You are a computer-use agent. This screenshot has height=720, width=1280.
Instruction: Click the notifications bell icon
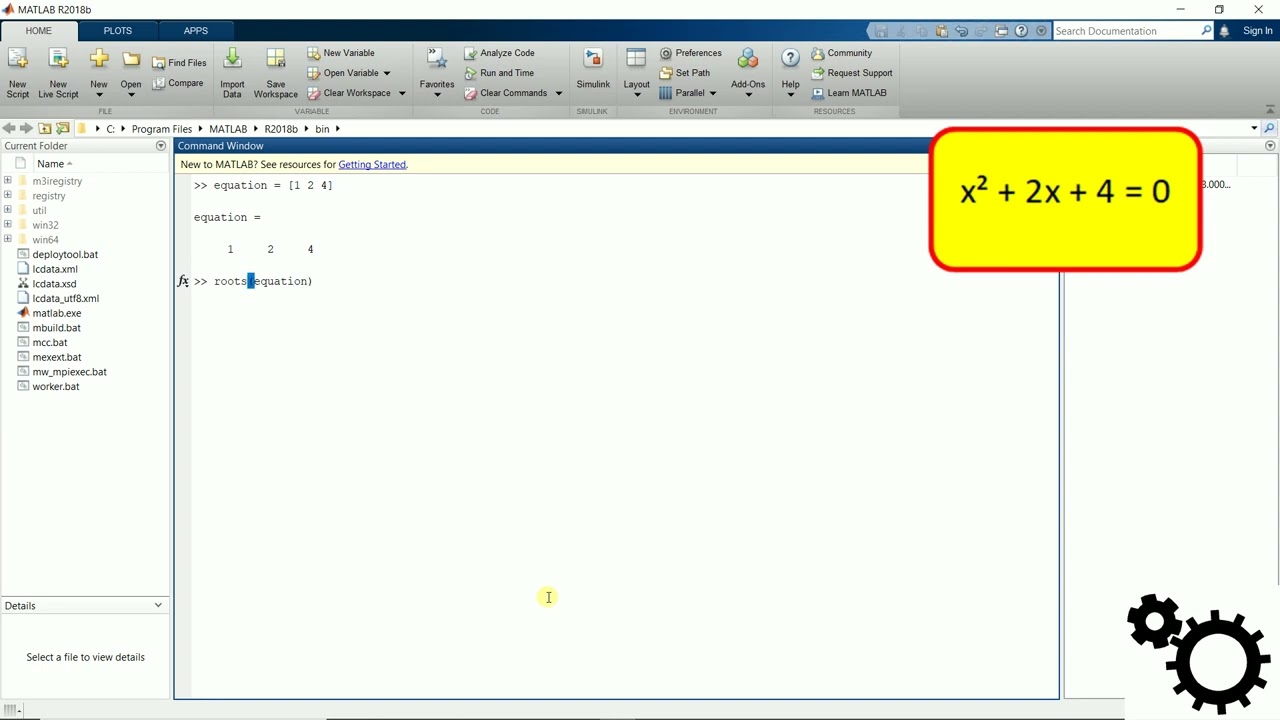tap(1224, 31)
